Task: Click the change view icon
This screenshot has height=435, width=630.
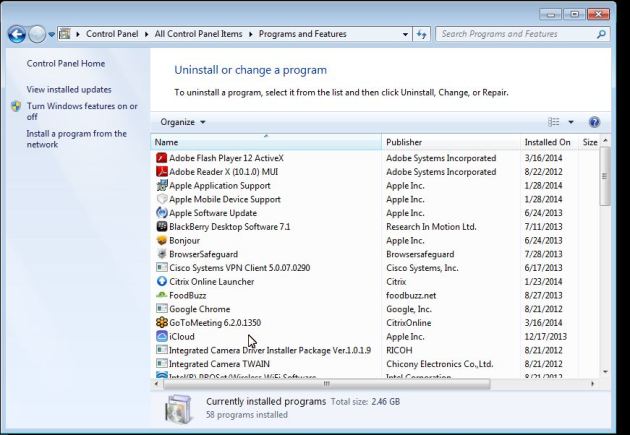Action: [554, 122]
